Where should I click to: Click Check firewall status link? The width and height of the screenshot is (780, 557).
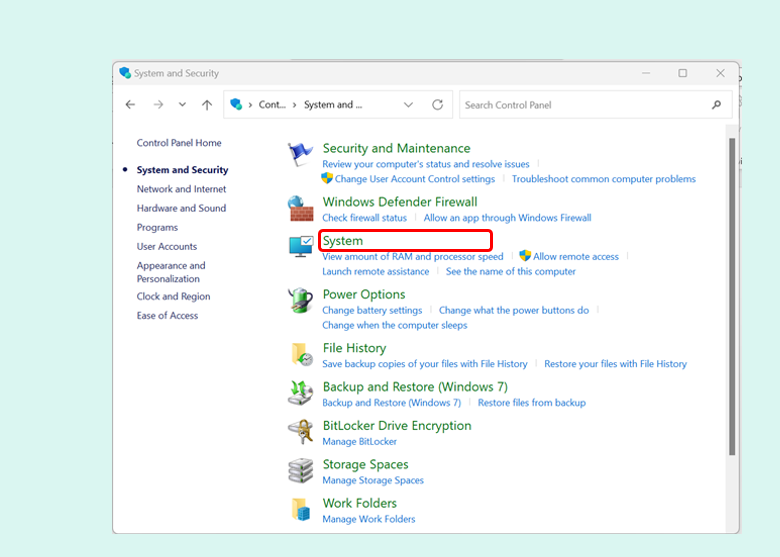click(x=364, y=218)
